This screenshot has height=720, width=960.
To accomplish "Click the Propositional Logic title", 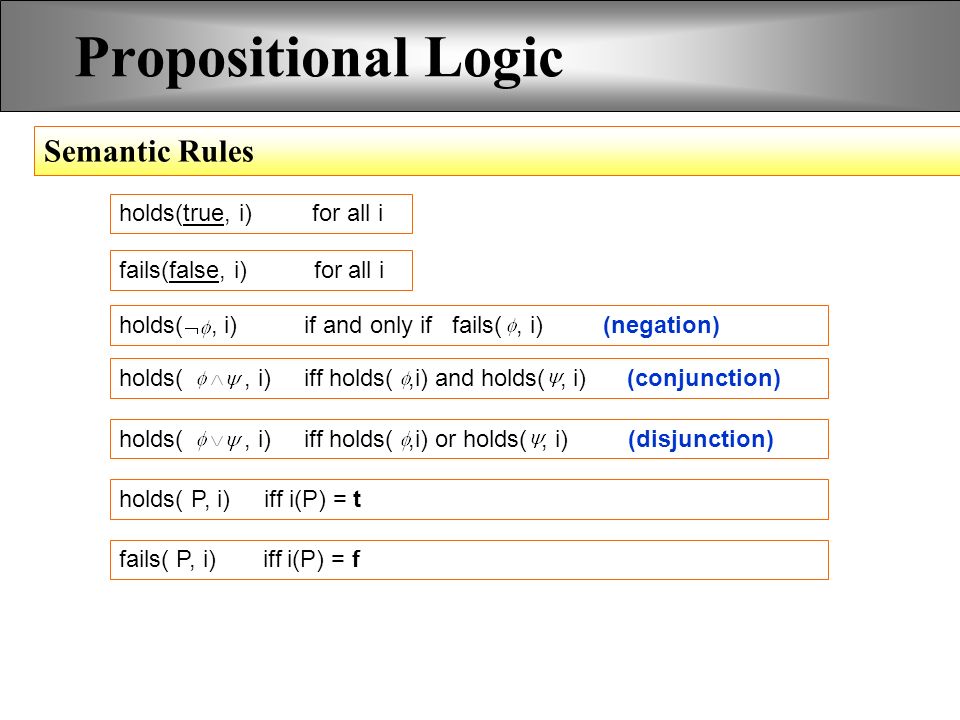I will [x=319, y=59].
